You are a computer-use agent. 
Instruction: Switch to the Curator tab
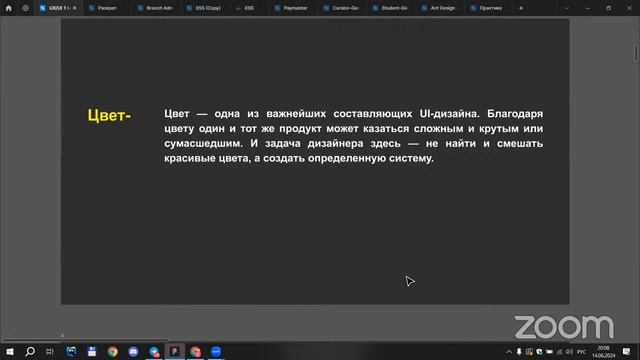tap(341, 8)
